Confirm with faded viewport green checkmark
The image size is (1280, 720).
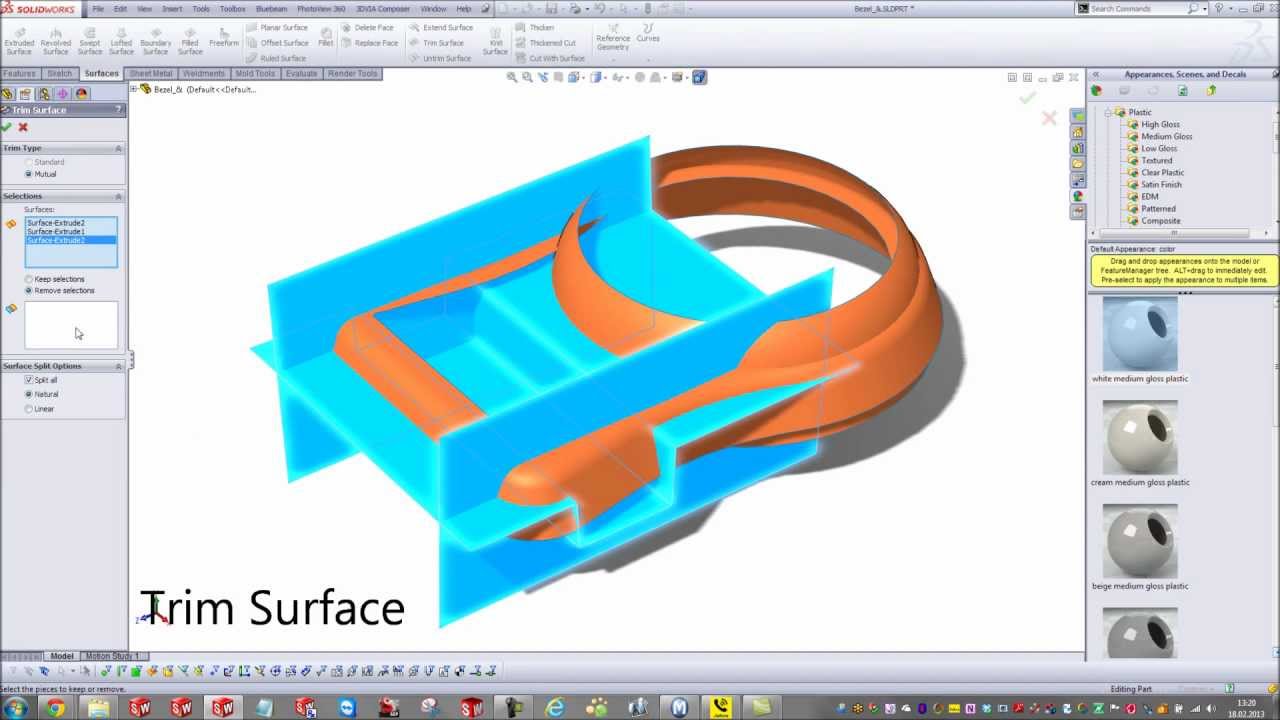pyautogui.click(x=1027, y=98)
